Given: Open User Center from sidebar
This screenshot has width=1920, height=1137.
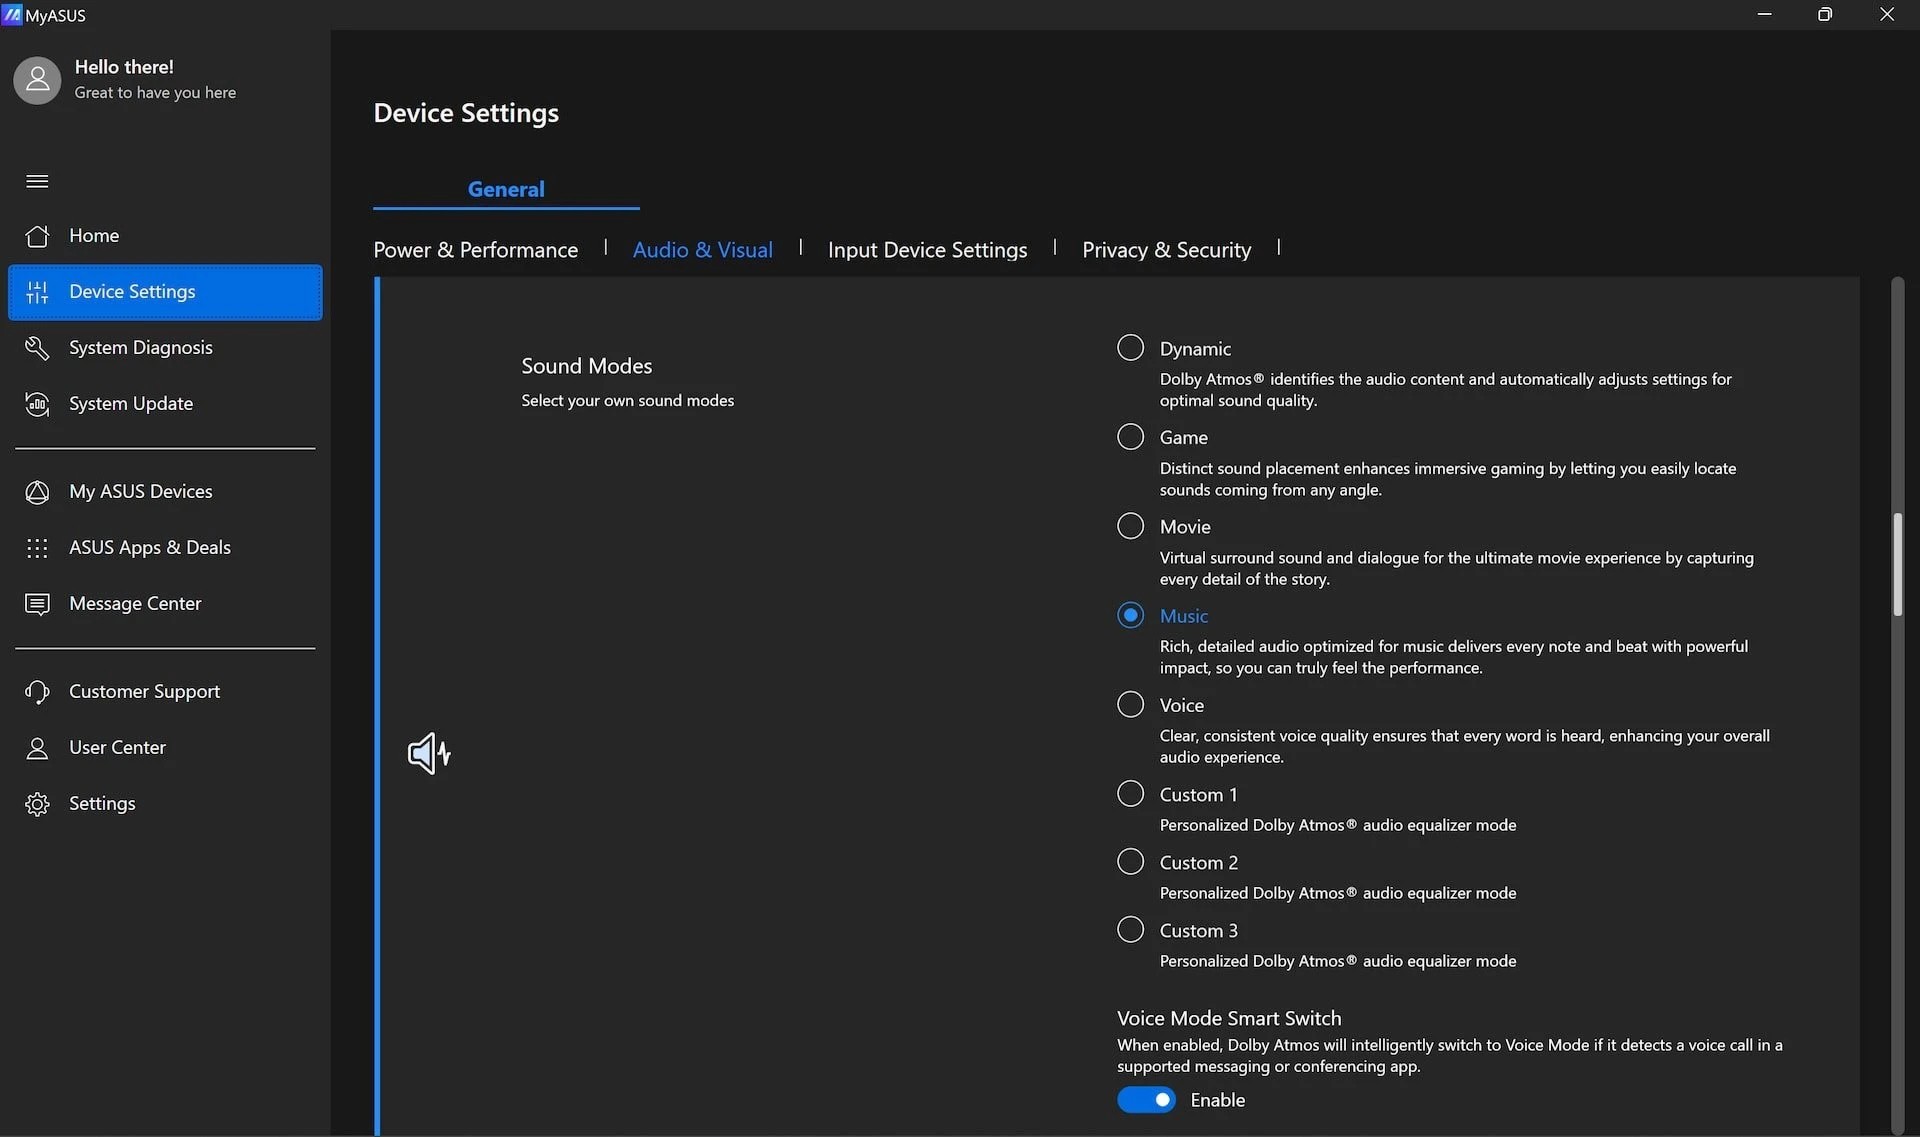Looking at the screenshot, I should click(x=117, y=748).
